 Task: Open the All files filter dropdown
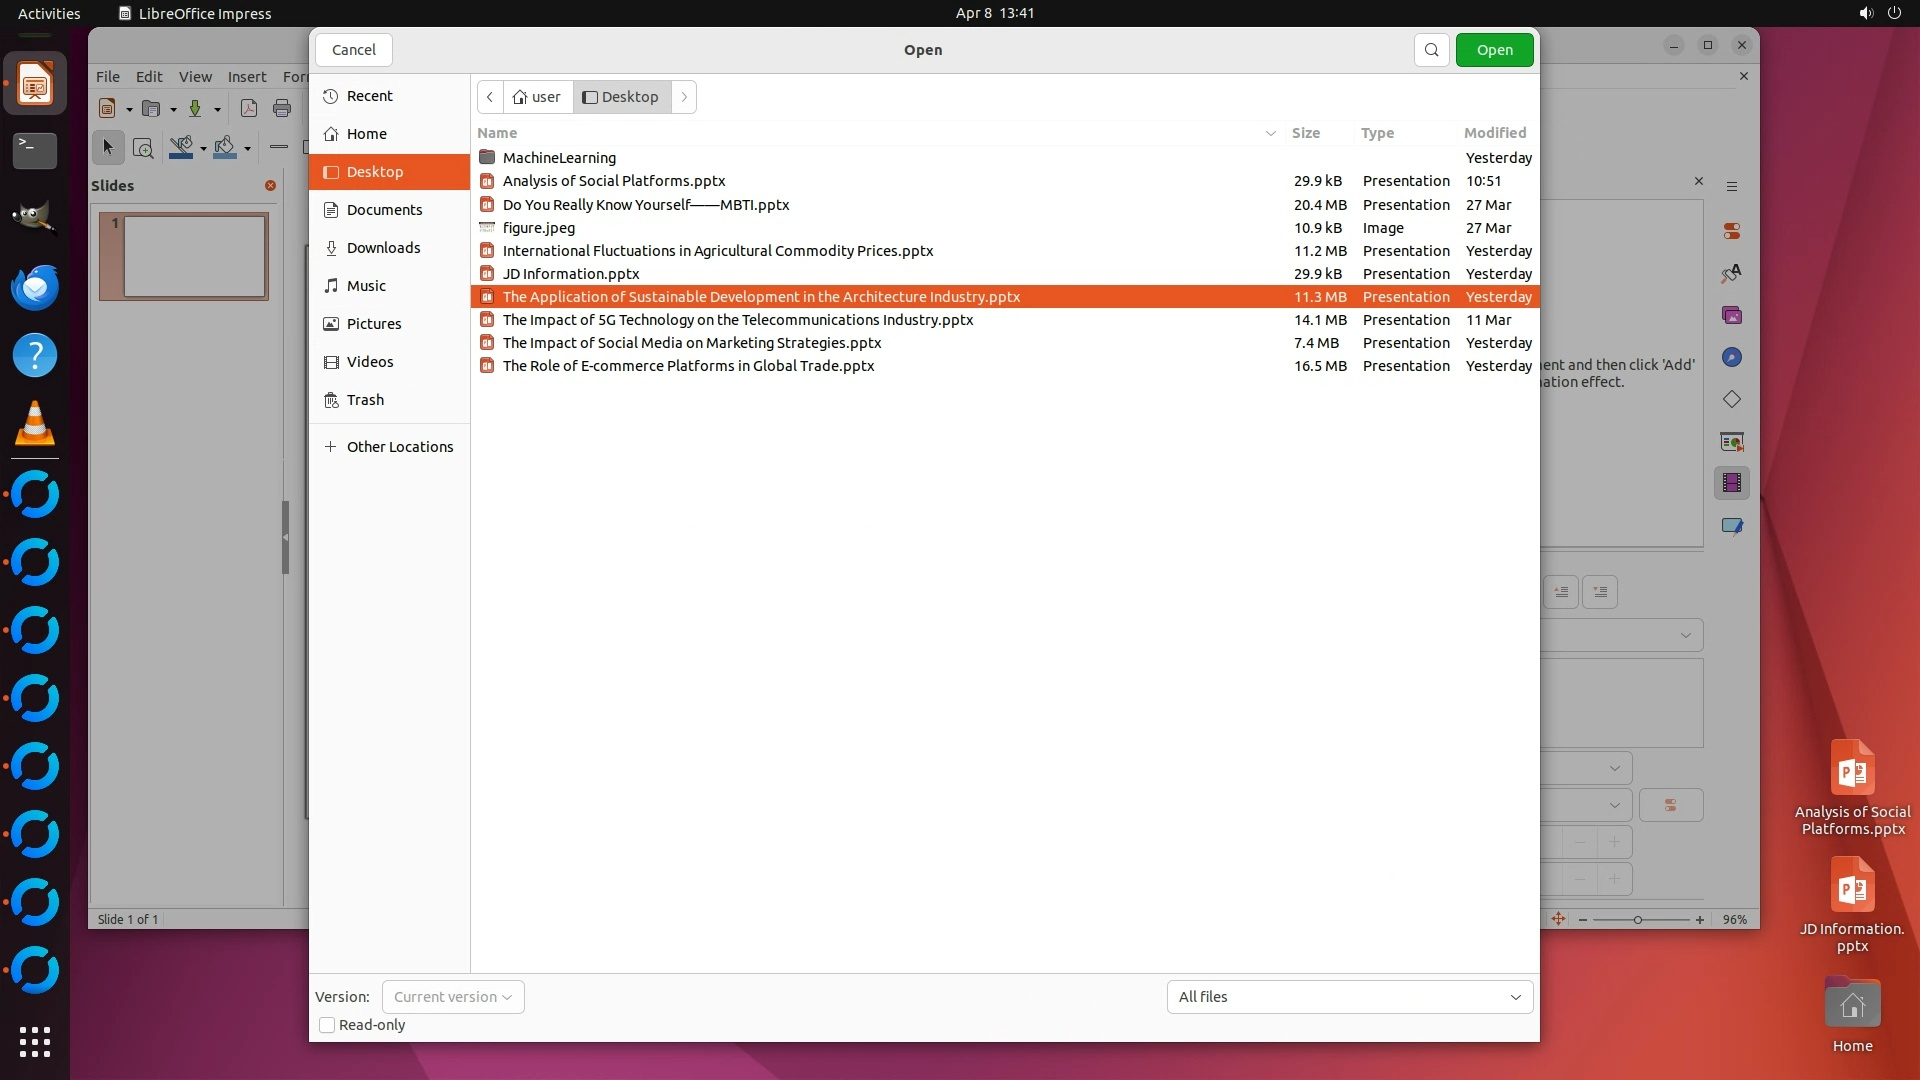pos(1349,997)
